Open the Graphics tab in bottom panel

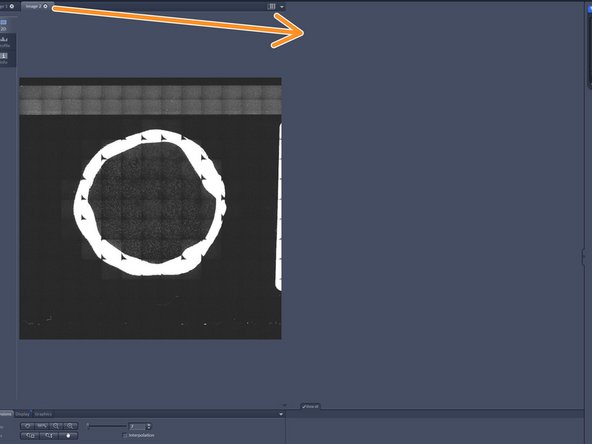pyautogui.click(x=43, y=414)
